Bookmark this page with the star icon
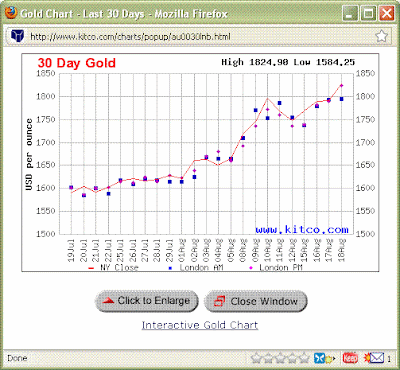The width and height of the screenshot is (400, 370). click(x=382, y=36)
